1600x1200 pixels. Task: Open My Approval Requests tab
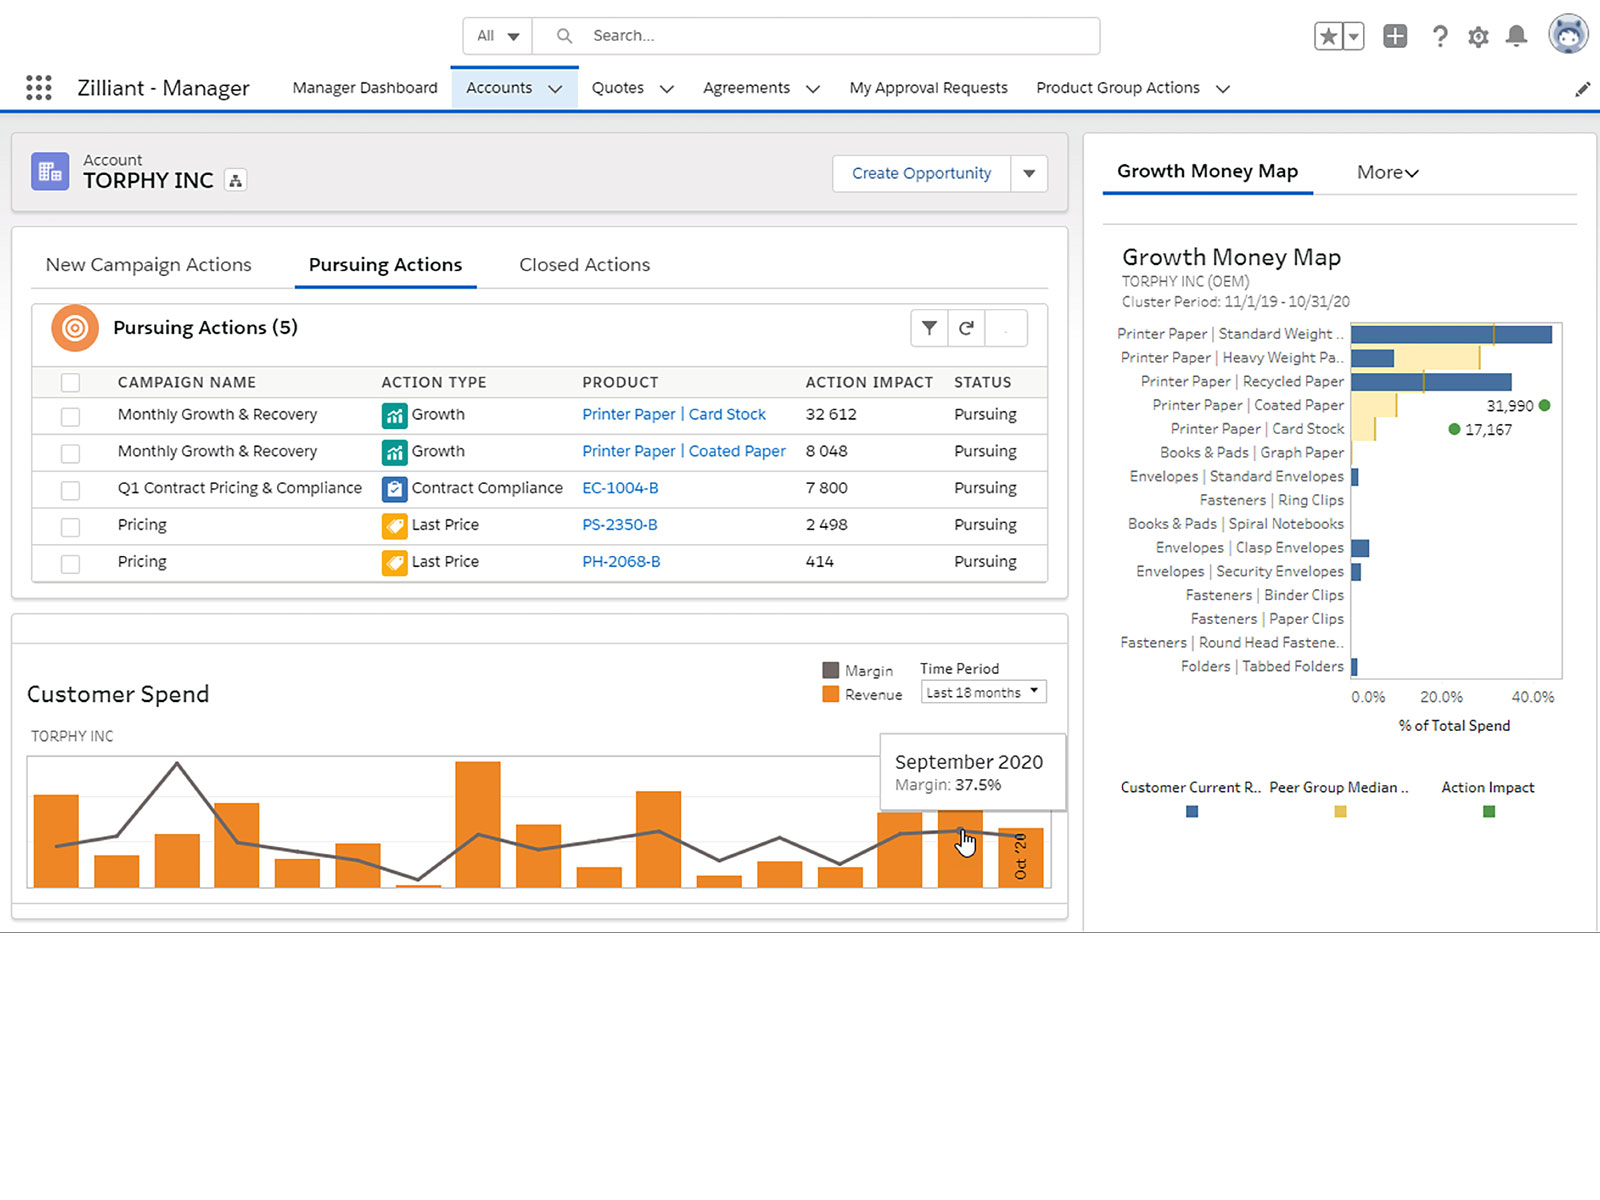tap(929, 88)
